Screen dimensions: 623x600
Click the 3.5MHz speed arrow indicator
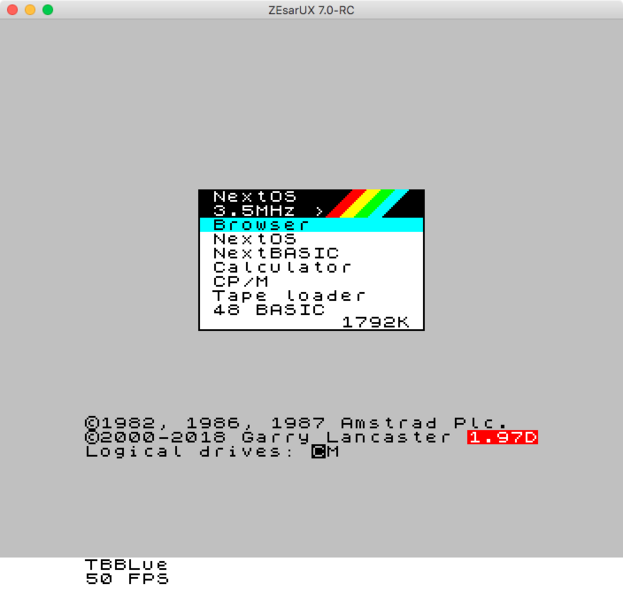(x=319, y=211)
